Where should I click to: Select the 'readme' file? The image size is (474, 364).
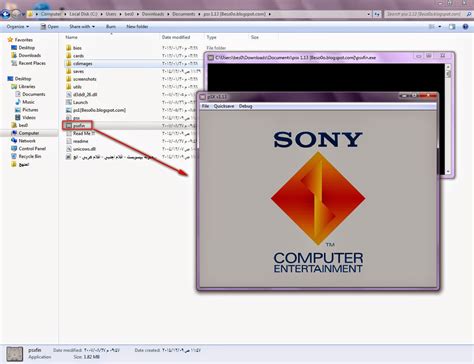tap(77, 141)
